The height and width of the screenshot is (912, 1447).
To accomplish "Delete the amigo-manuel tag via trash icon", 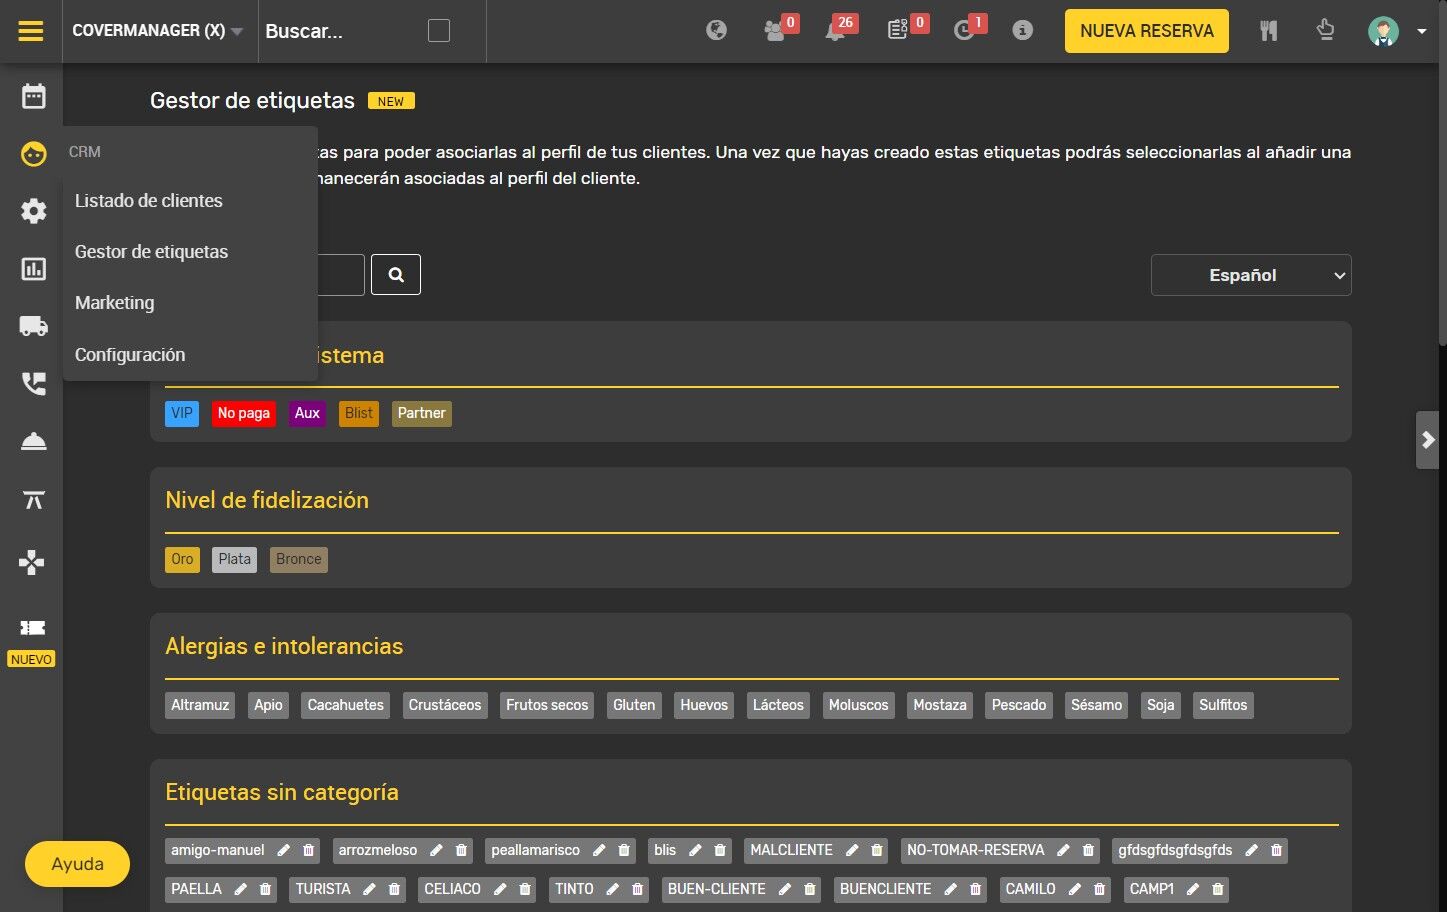I will tap(309, 850).
